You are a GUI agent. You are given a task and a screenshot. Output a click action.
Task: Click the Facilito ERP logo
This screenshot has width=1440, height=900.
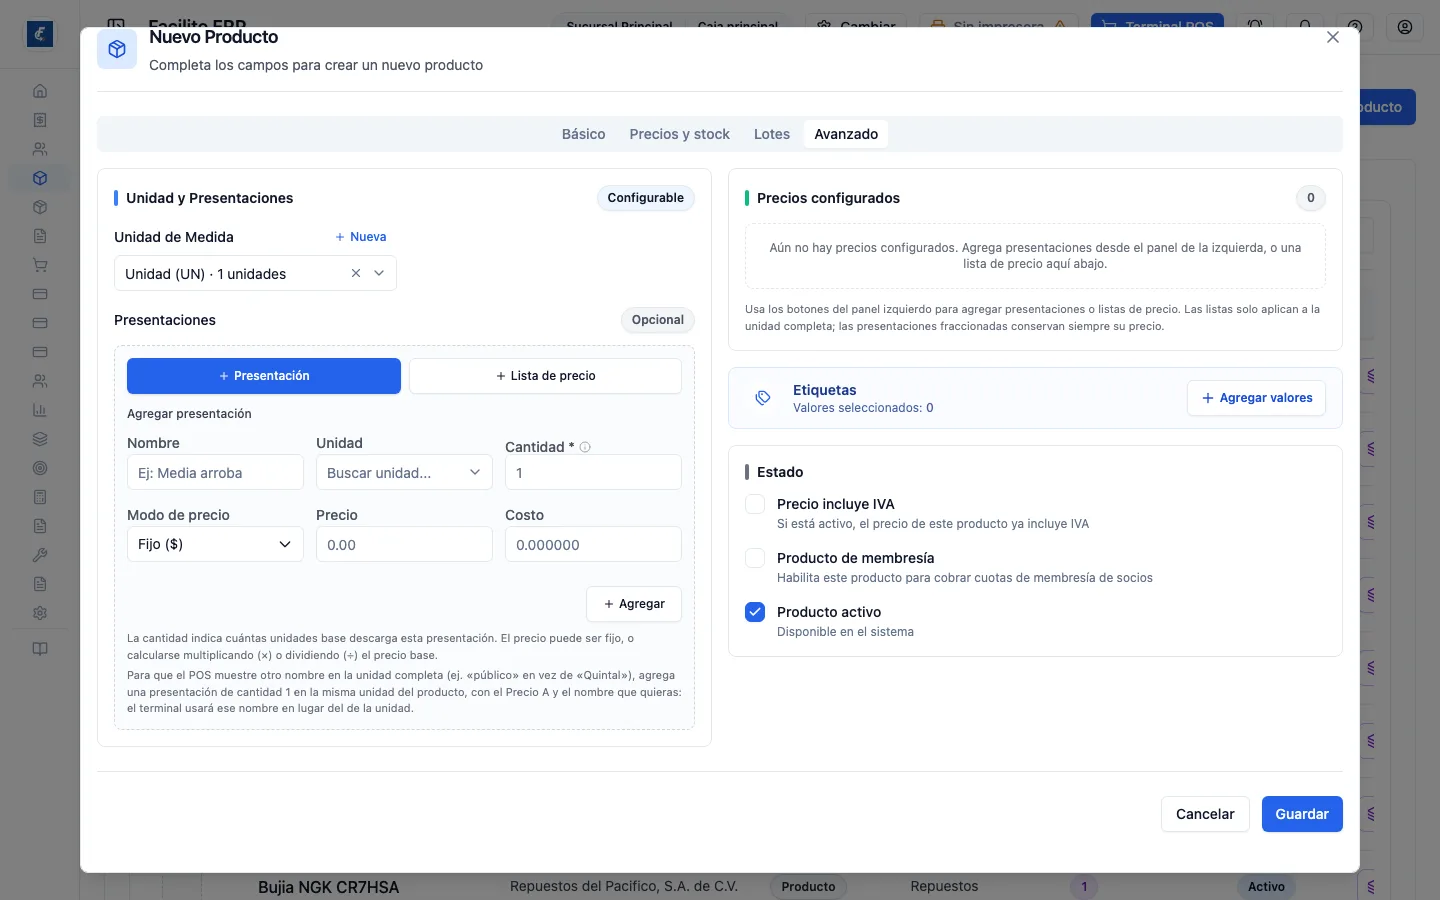40,34
